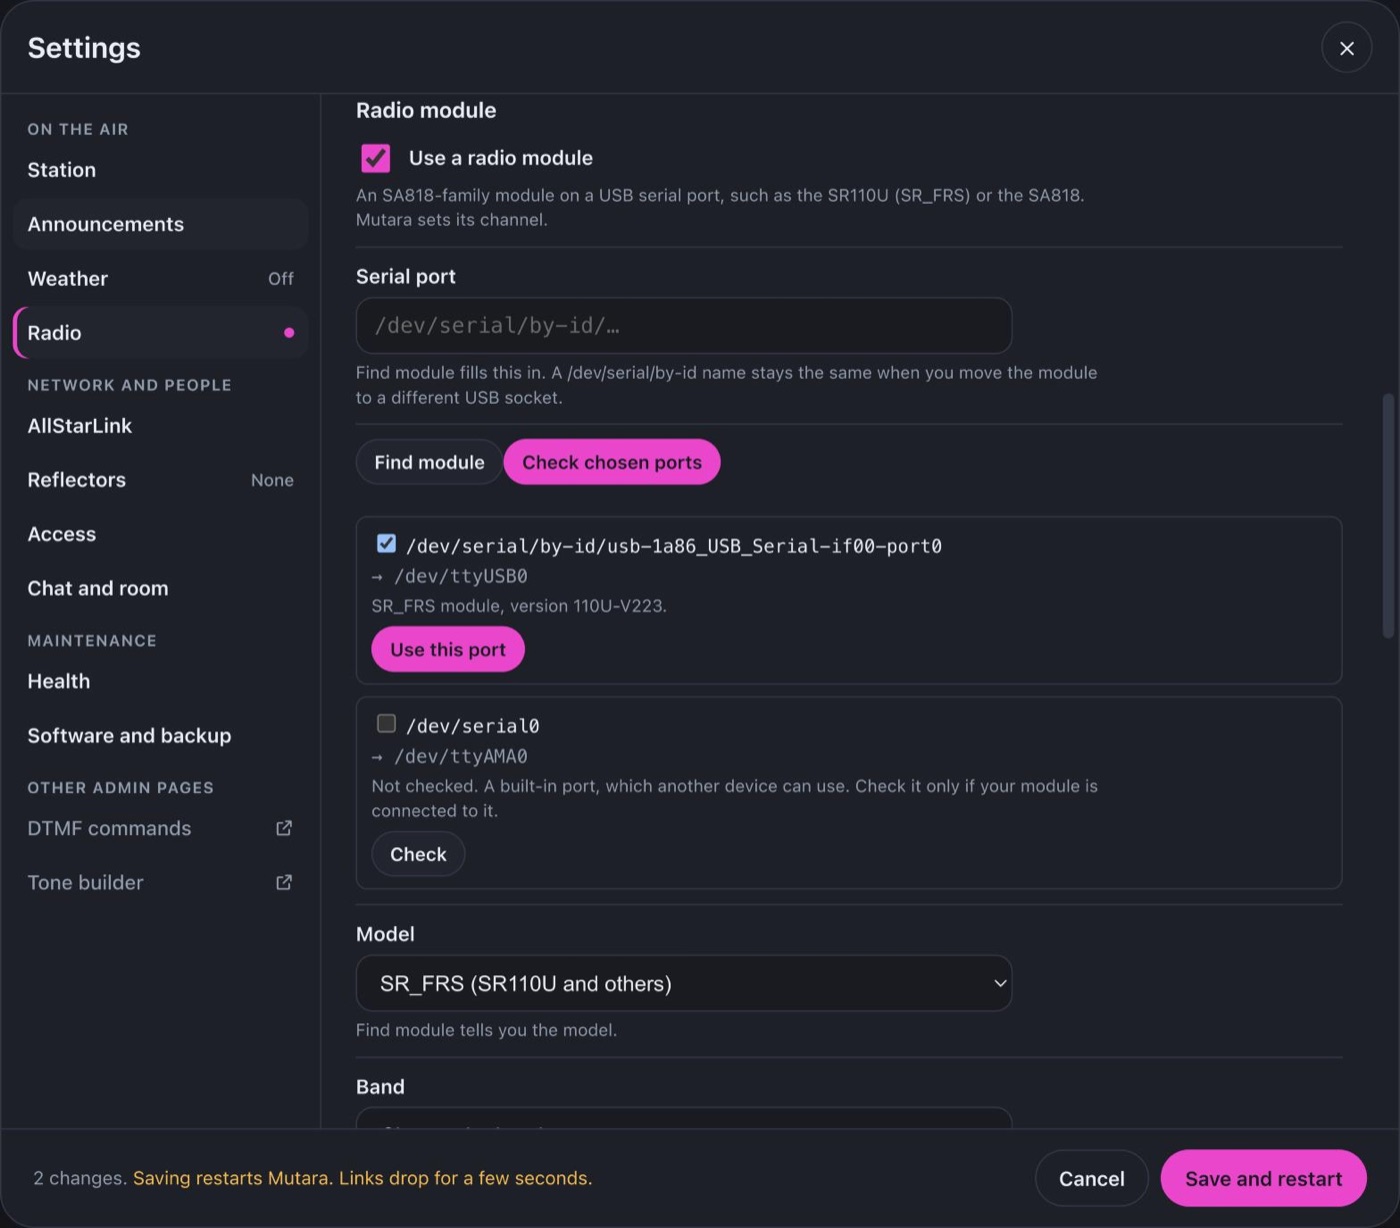Click the Serial port input field
This screenshot has width=1400, height=1228.
coord(684,326)
